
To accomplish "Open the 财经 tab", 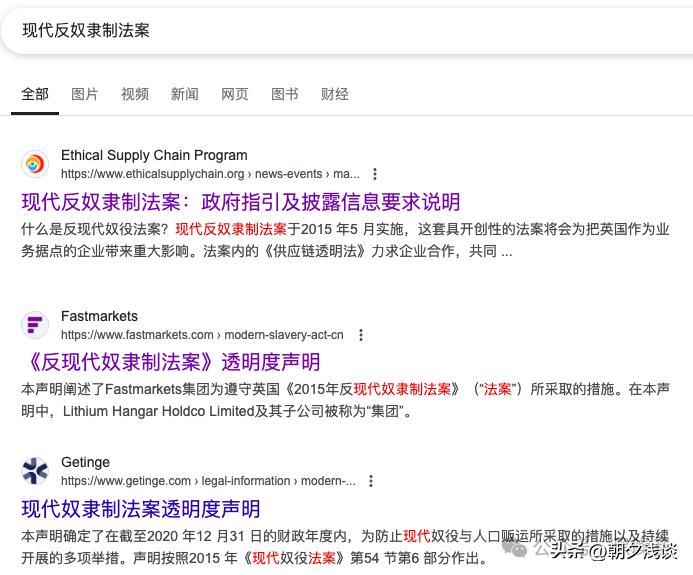I will point(335,94).
